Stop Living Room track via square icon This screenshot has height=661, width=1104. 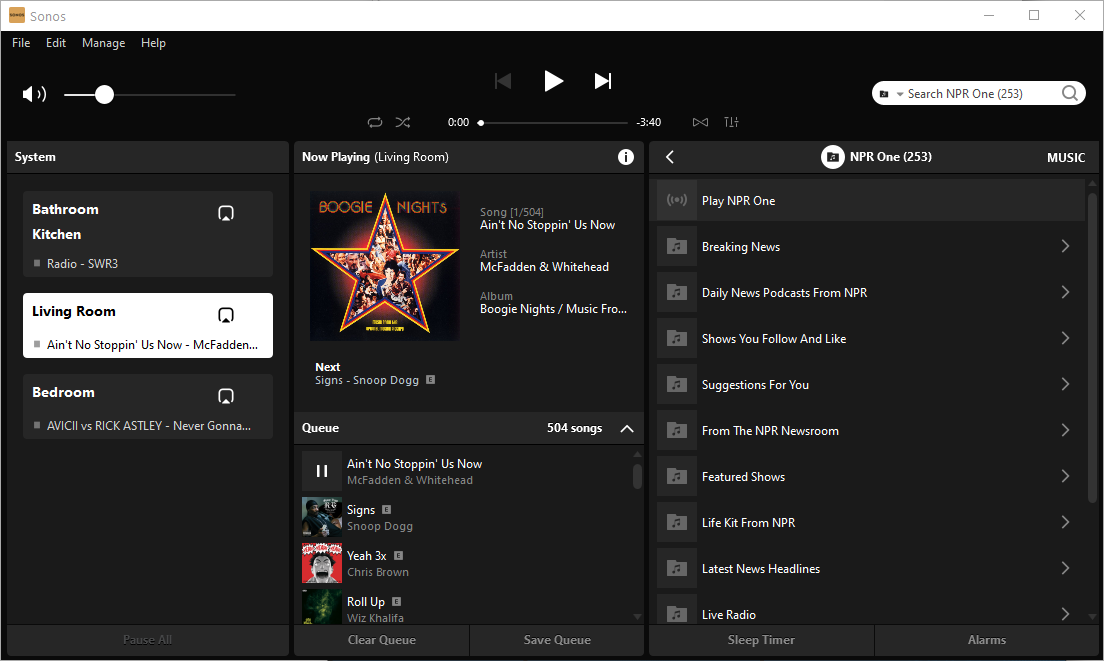click(x=37, y=344)
